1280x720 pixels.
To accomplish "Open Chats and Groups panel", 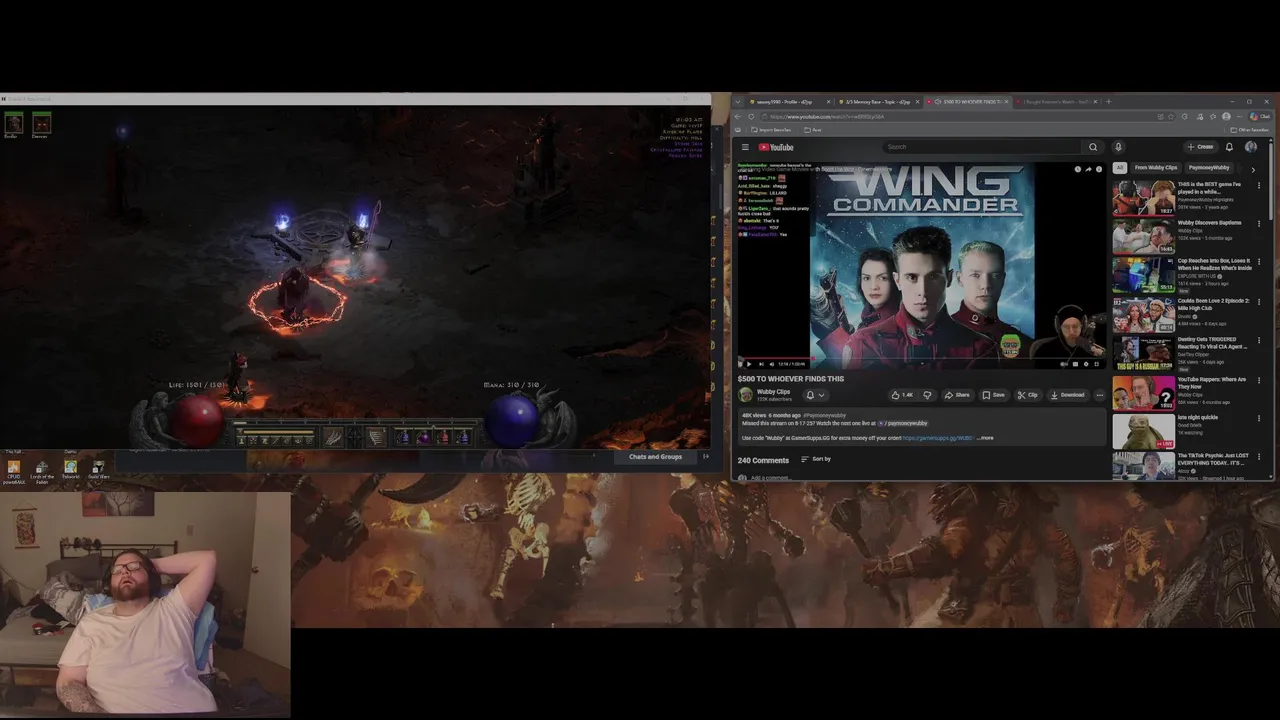I will tap(655, 457).
